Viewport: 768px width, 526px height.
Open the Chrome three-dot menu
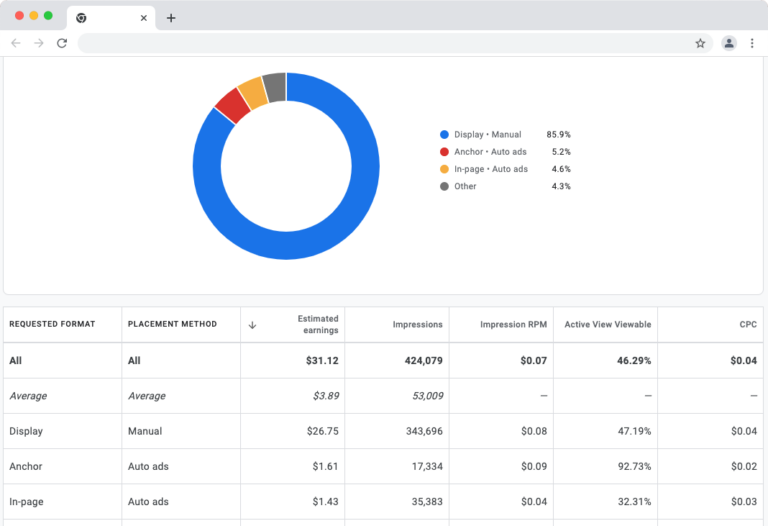click(752, 43)
